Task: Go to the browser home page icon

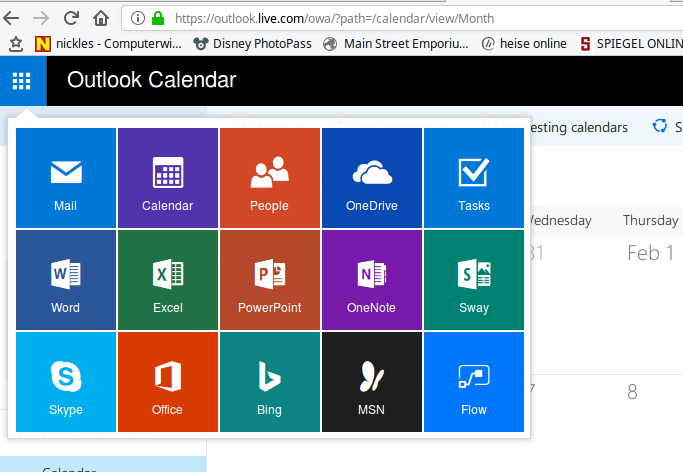Action: click(101, 18)
